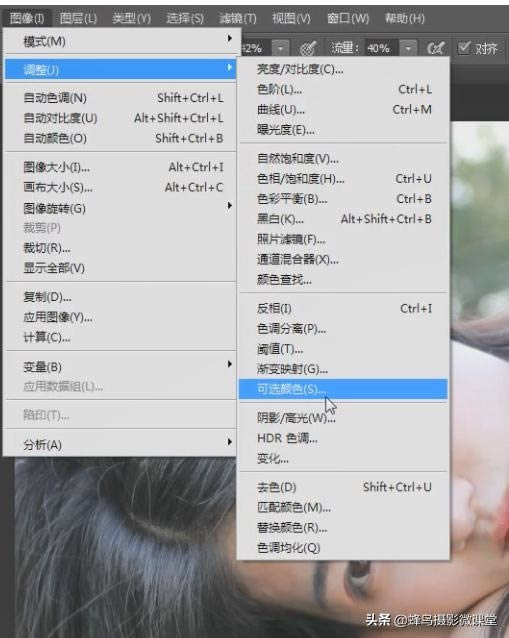Open the 分析(A) submenu
The height and width of the screenshot is (638, 509).
tap(120, 444)
